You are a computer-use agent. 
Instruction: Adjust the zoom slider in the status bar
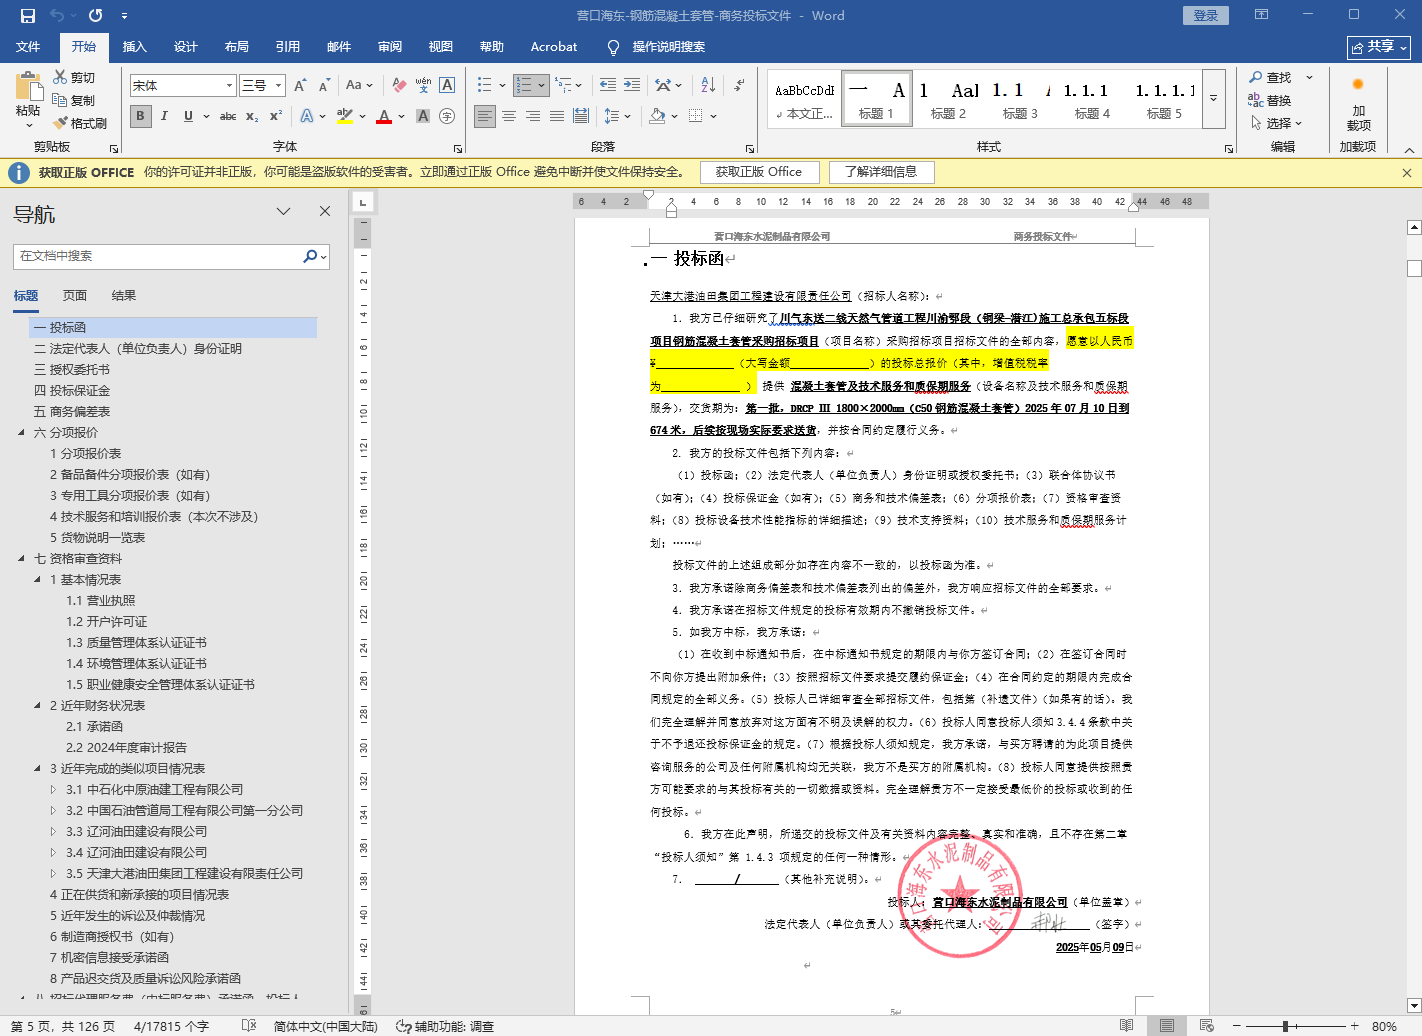pos(1285,1026)
